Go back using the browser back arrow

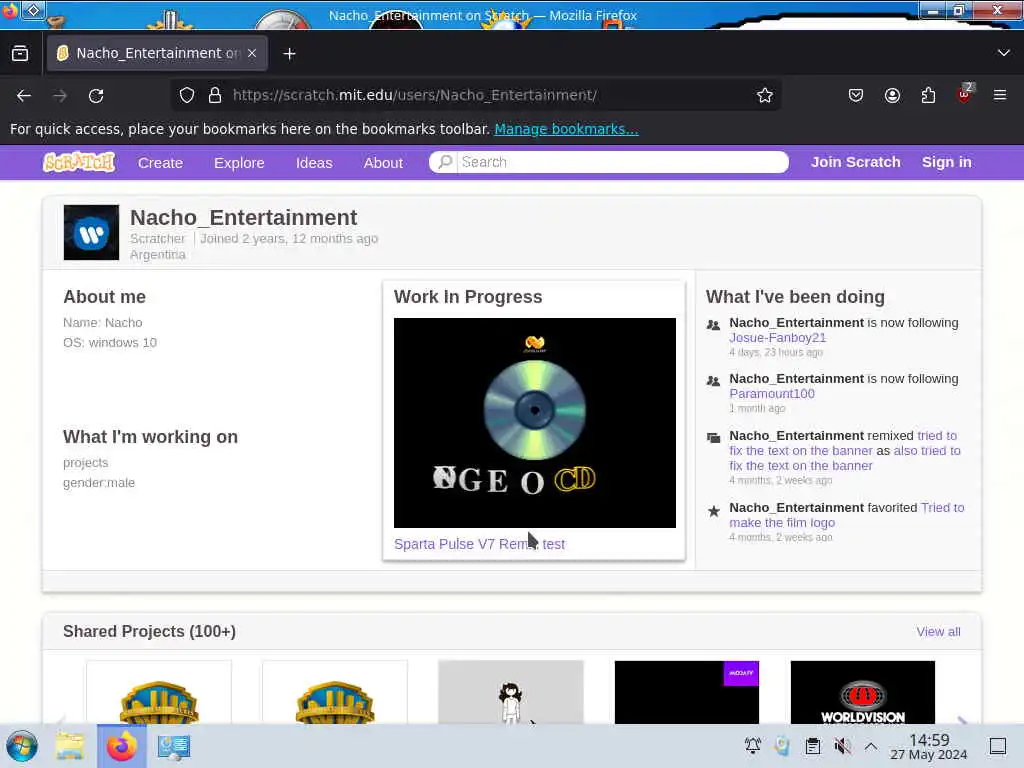click(24, 95)
